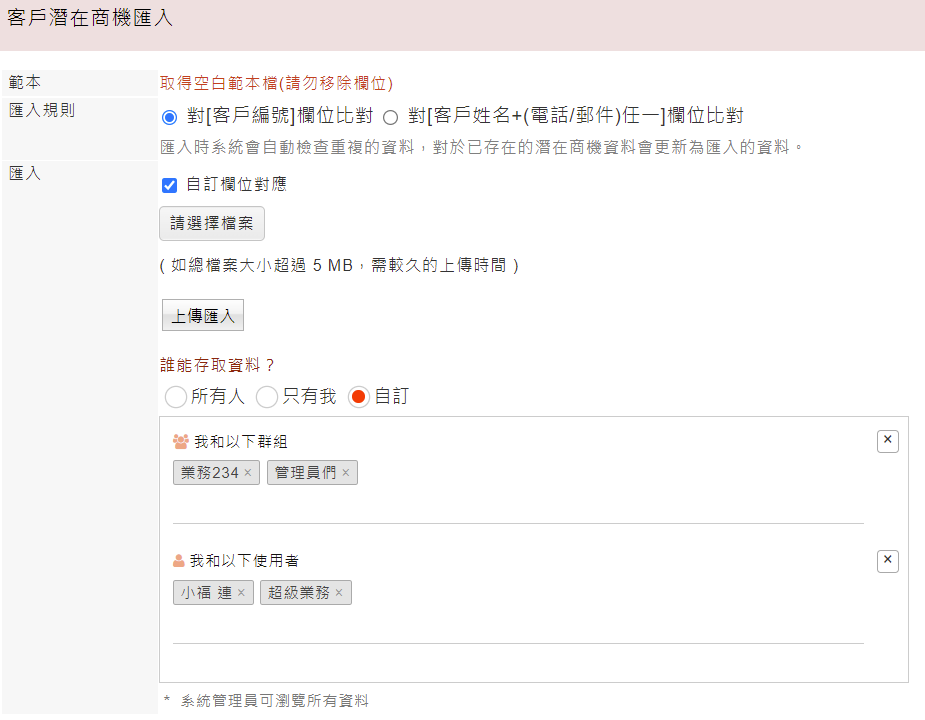Click the 業務234 group tag

[x=209, y=473]
